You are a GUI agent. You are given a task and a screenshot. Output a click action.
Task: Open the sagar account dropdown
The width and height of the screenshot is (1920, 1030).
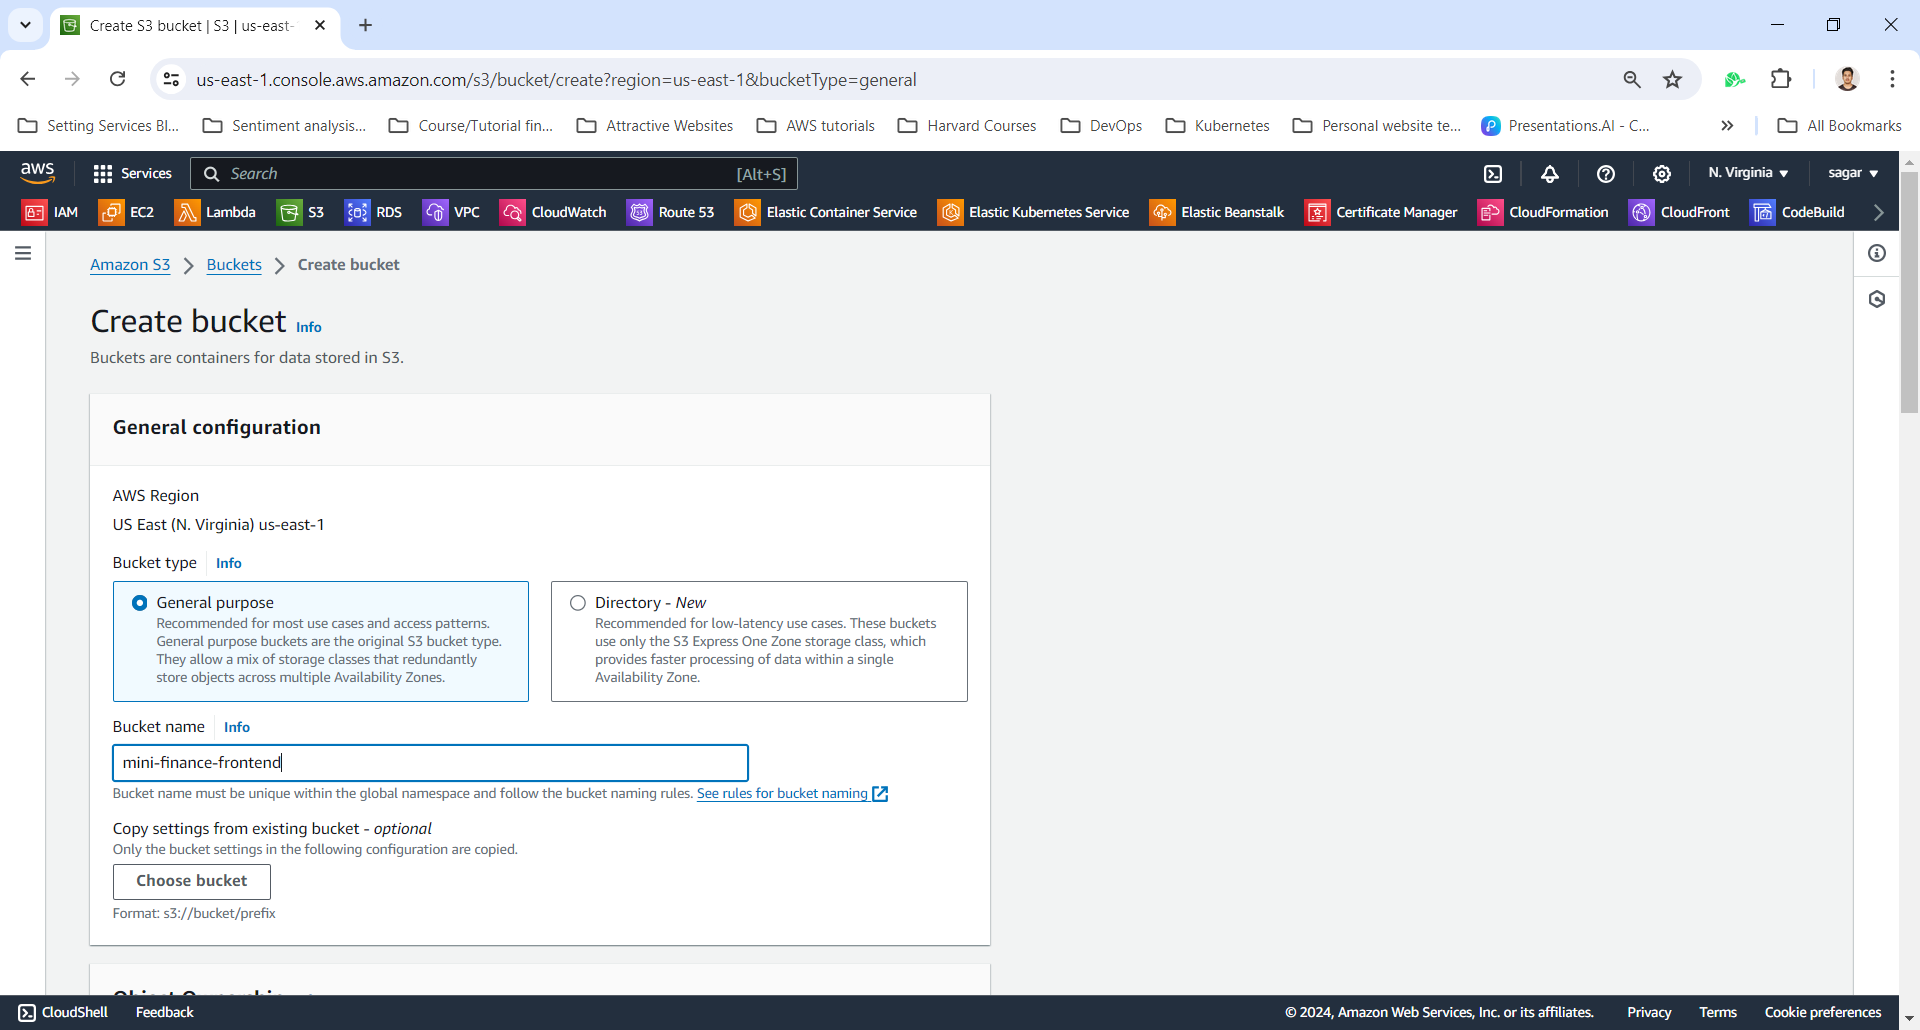point(1852,173)
